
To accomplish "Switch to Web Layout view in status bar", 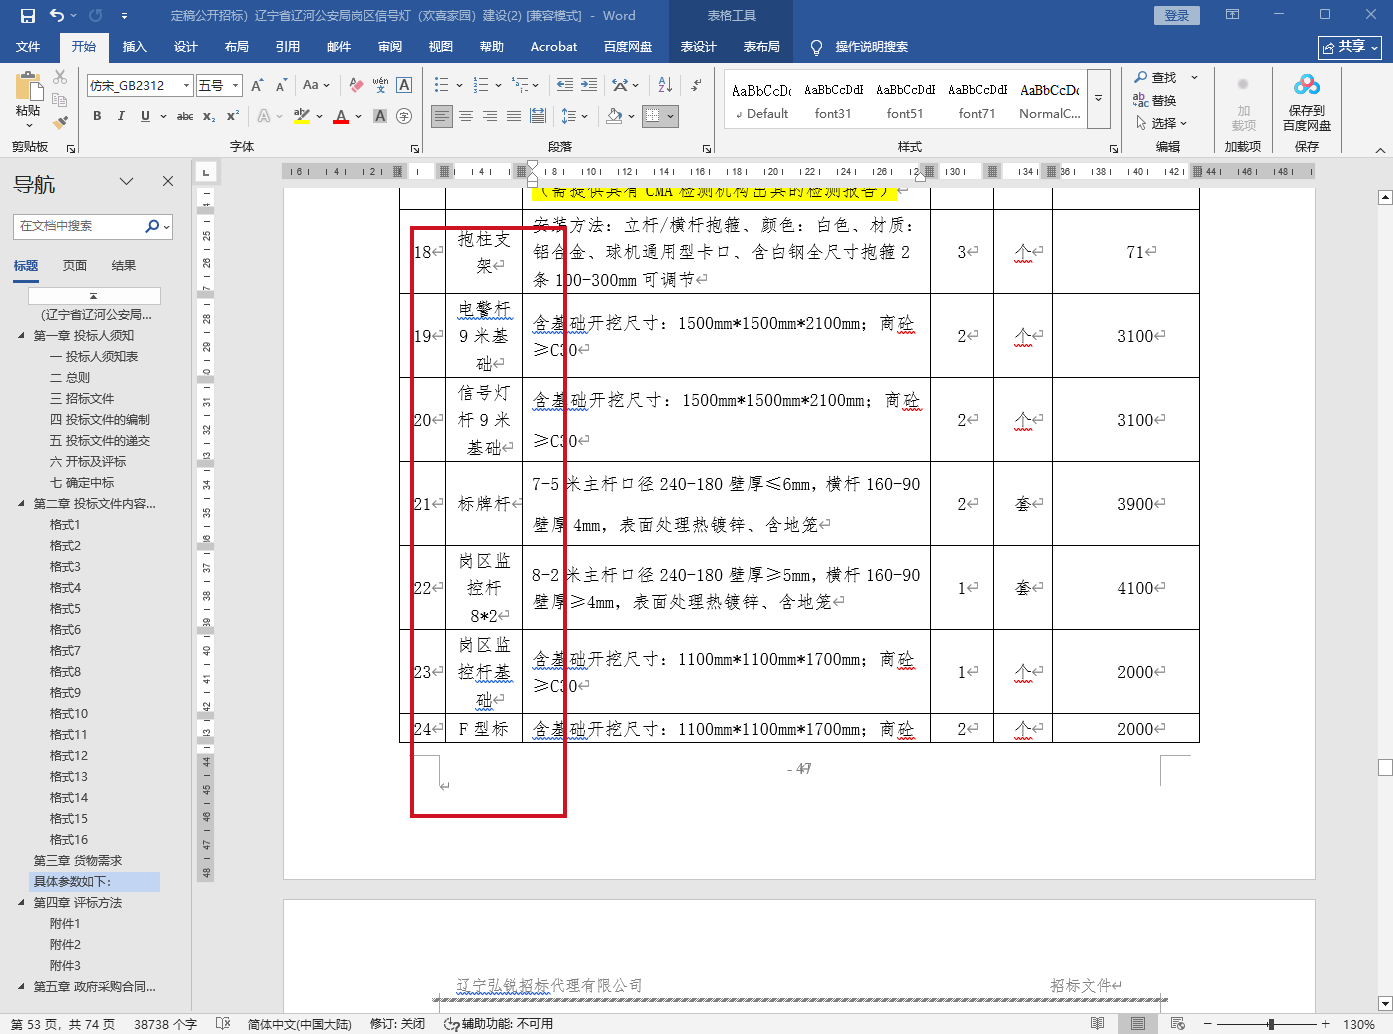I will pos(1178,1024).
